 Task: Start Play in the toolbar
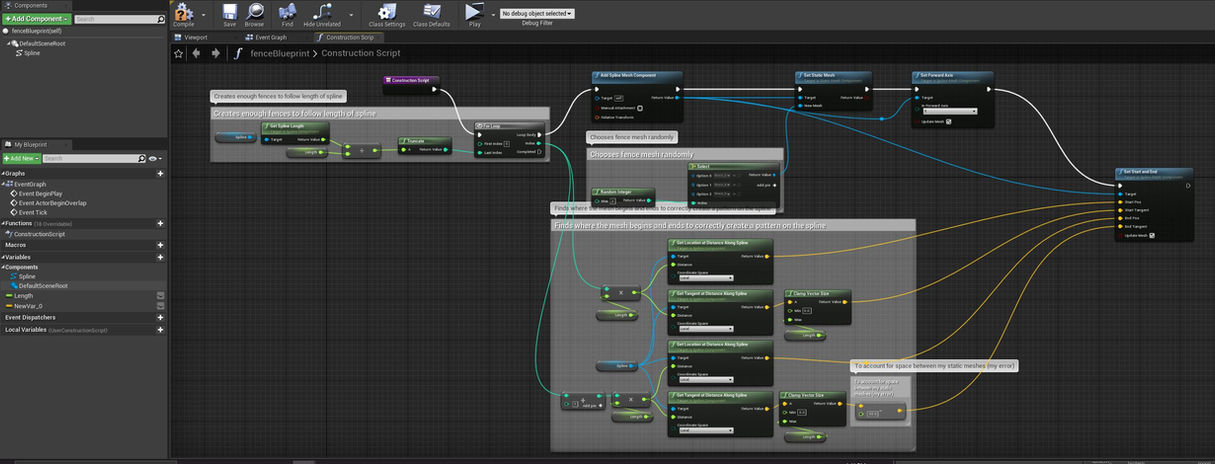click(x=474, y=12)
